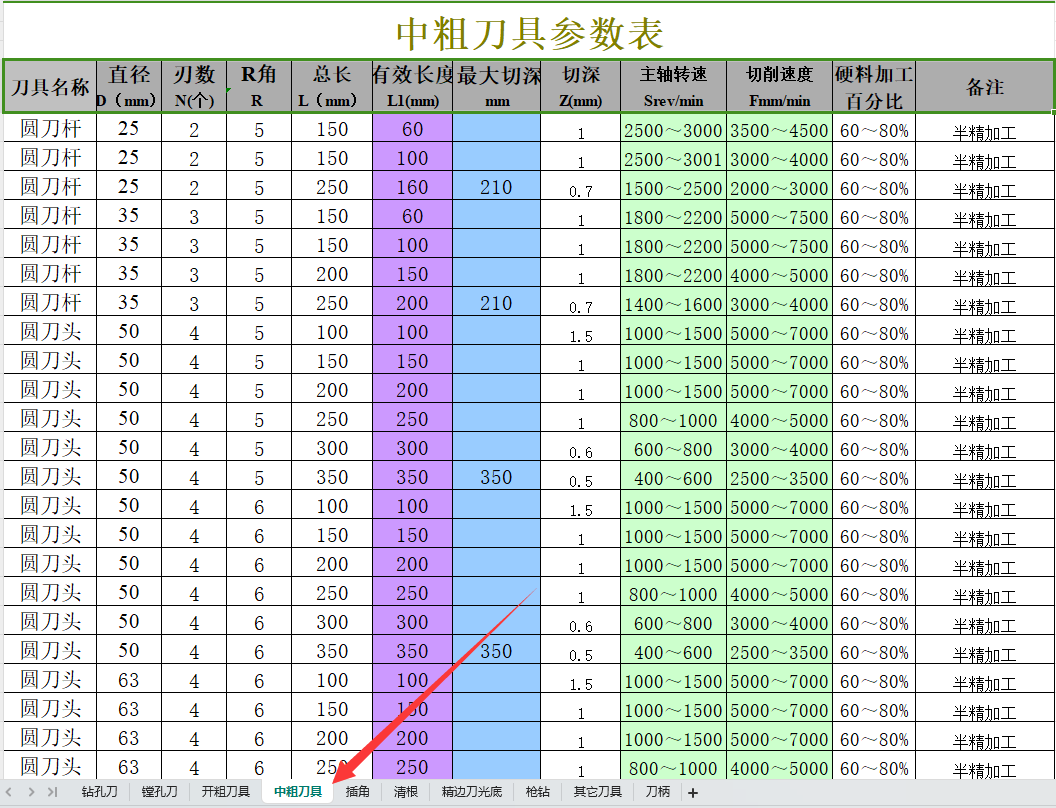Select the 枪钻 sheet tab
The image size is (1056, 808).
tap(537, 792)
